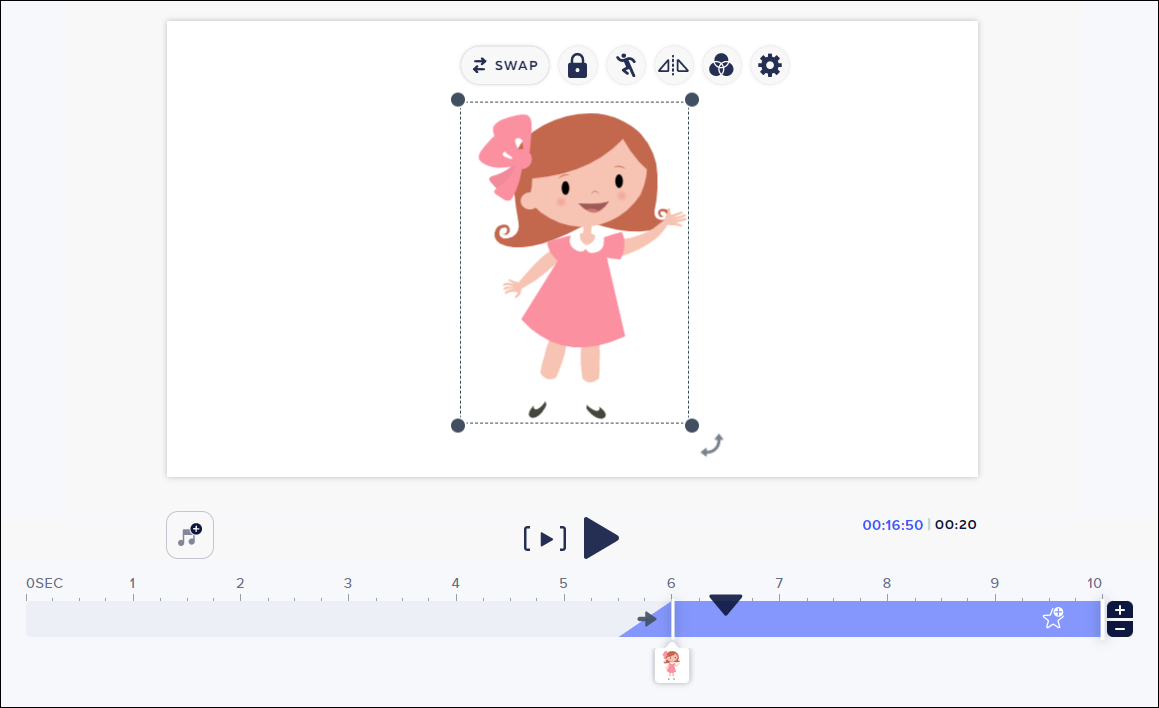Click the top-left resize handle

pos(458,99)
